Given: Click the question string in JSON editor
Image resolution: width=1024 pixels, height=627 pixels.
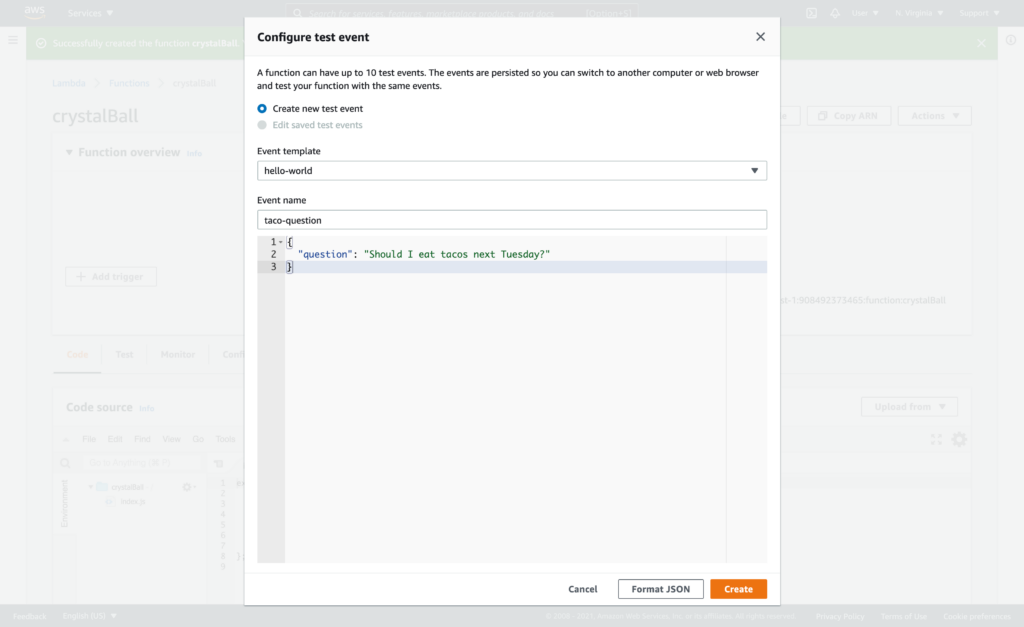Looking at the screenshot, I should [457, 254].
